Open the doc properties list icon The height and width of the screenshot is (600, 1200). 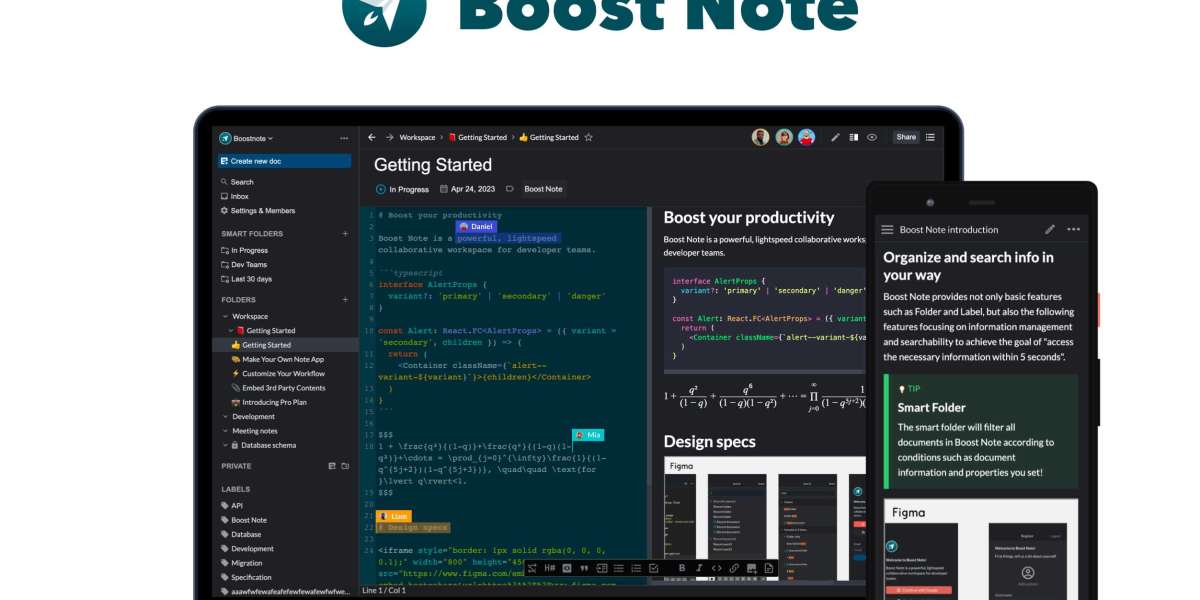tap(931, 137)
